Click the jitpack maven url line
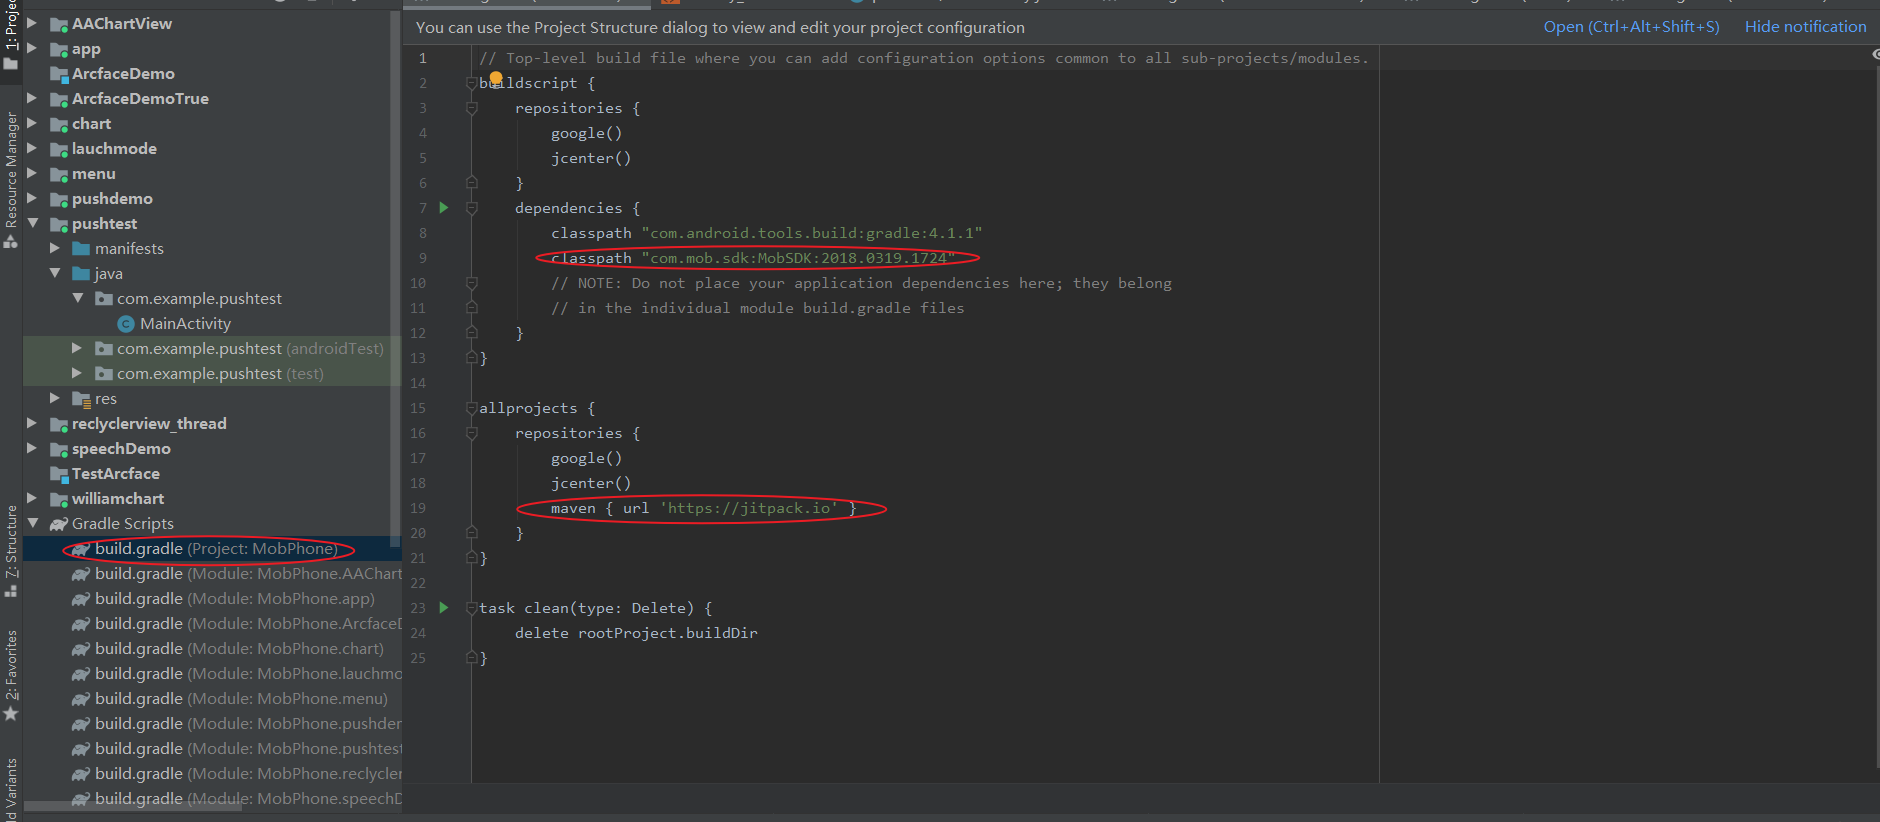This screenshot has width=1880, height=822. (703, 508)
